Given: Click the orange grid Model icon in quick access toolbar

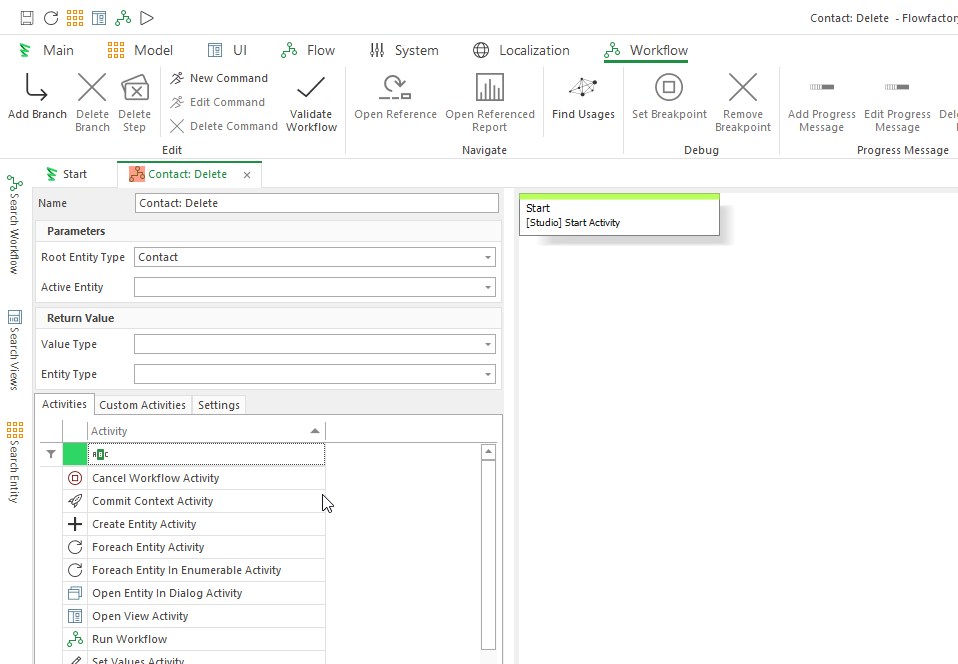Looking at the screenshot, I should pos(75,18).
